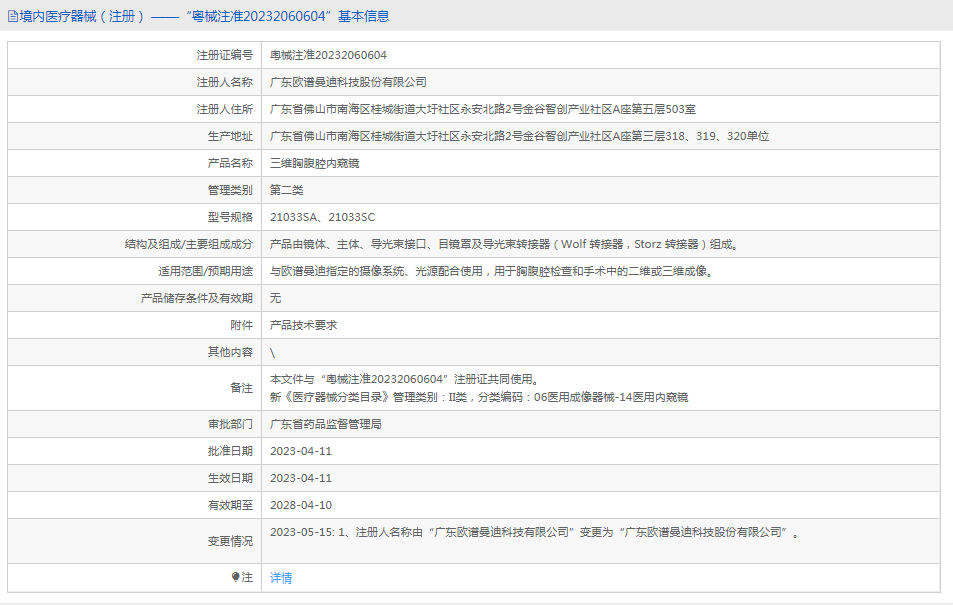Click the 适用范围/预期用途 row label
The width and height of the screenshot is (953, 605).
[205, 271]
